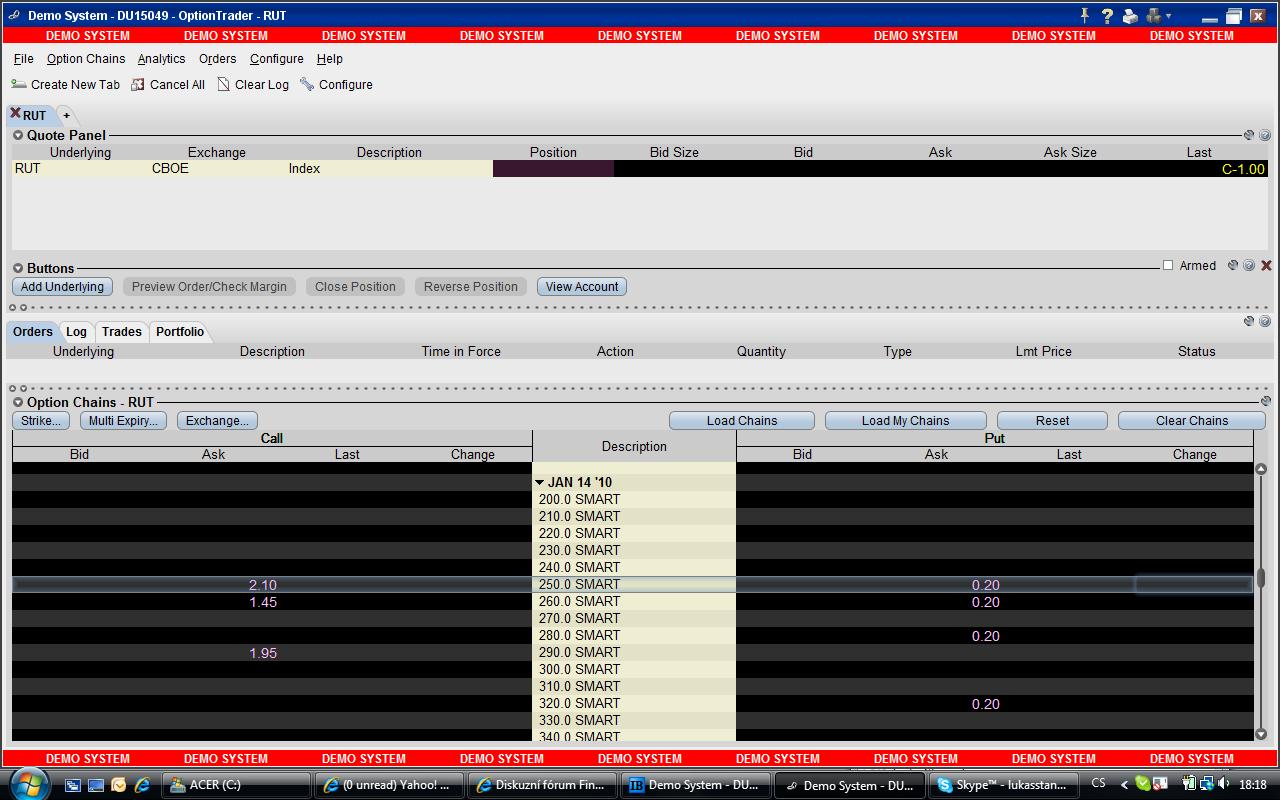Click the Clear Chains button
The image size is (1280, 800).
[1192, 421]
